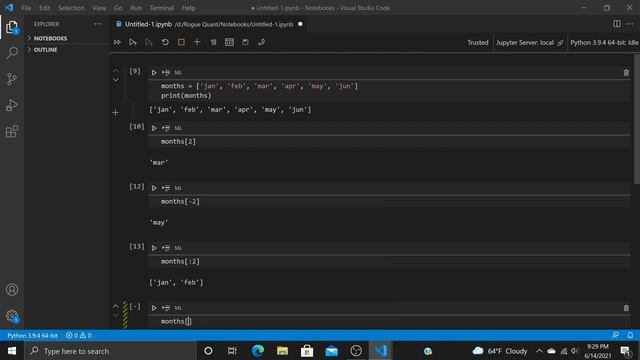The image size is (640, 360).
Task: Select the Untitled-1.ipynb editor tab
Action: coord(209,24)
